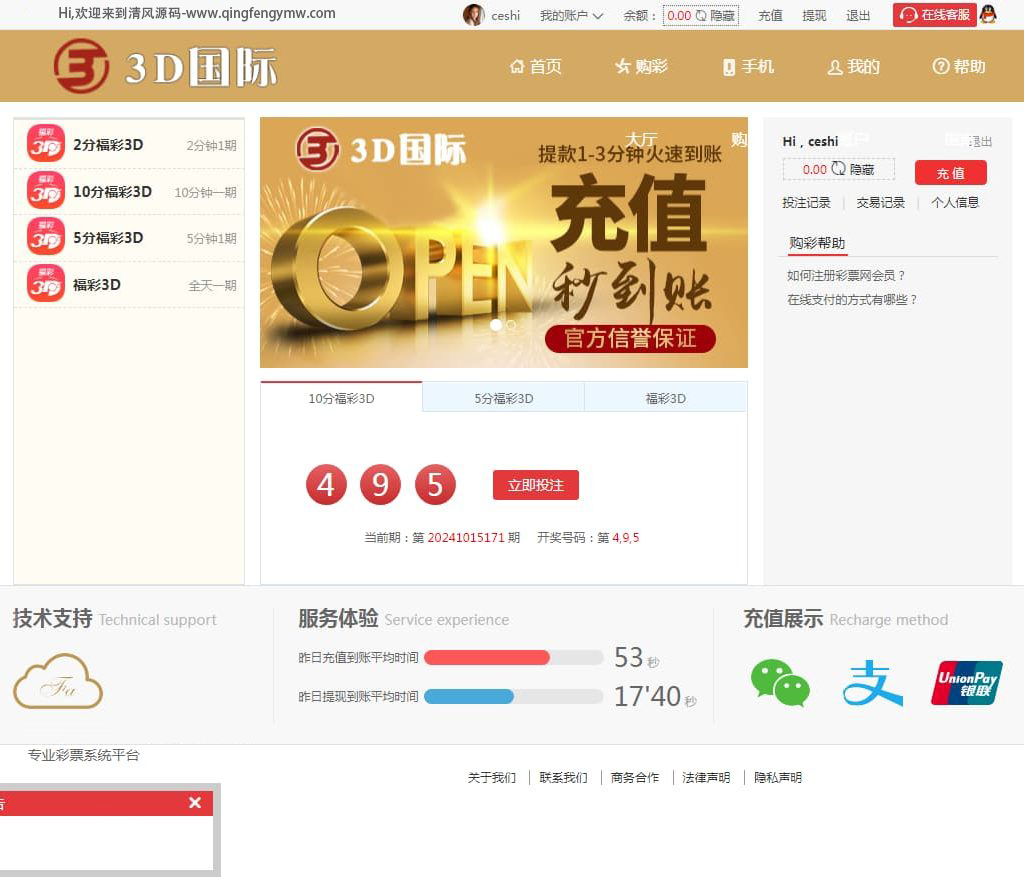Click the red 昨日充值到账 progress bar
The height and width of the screenshot is (877, 1024).
(x=487, y=658)
